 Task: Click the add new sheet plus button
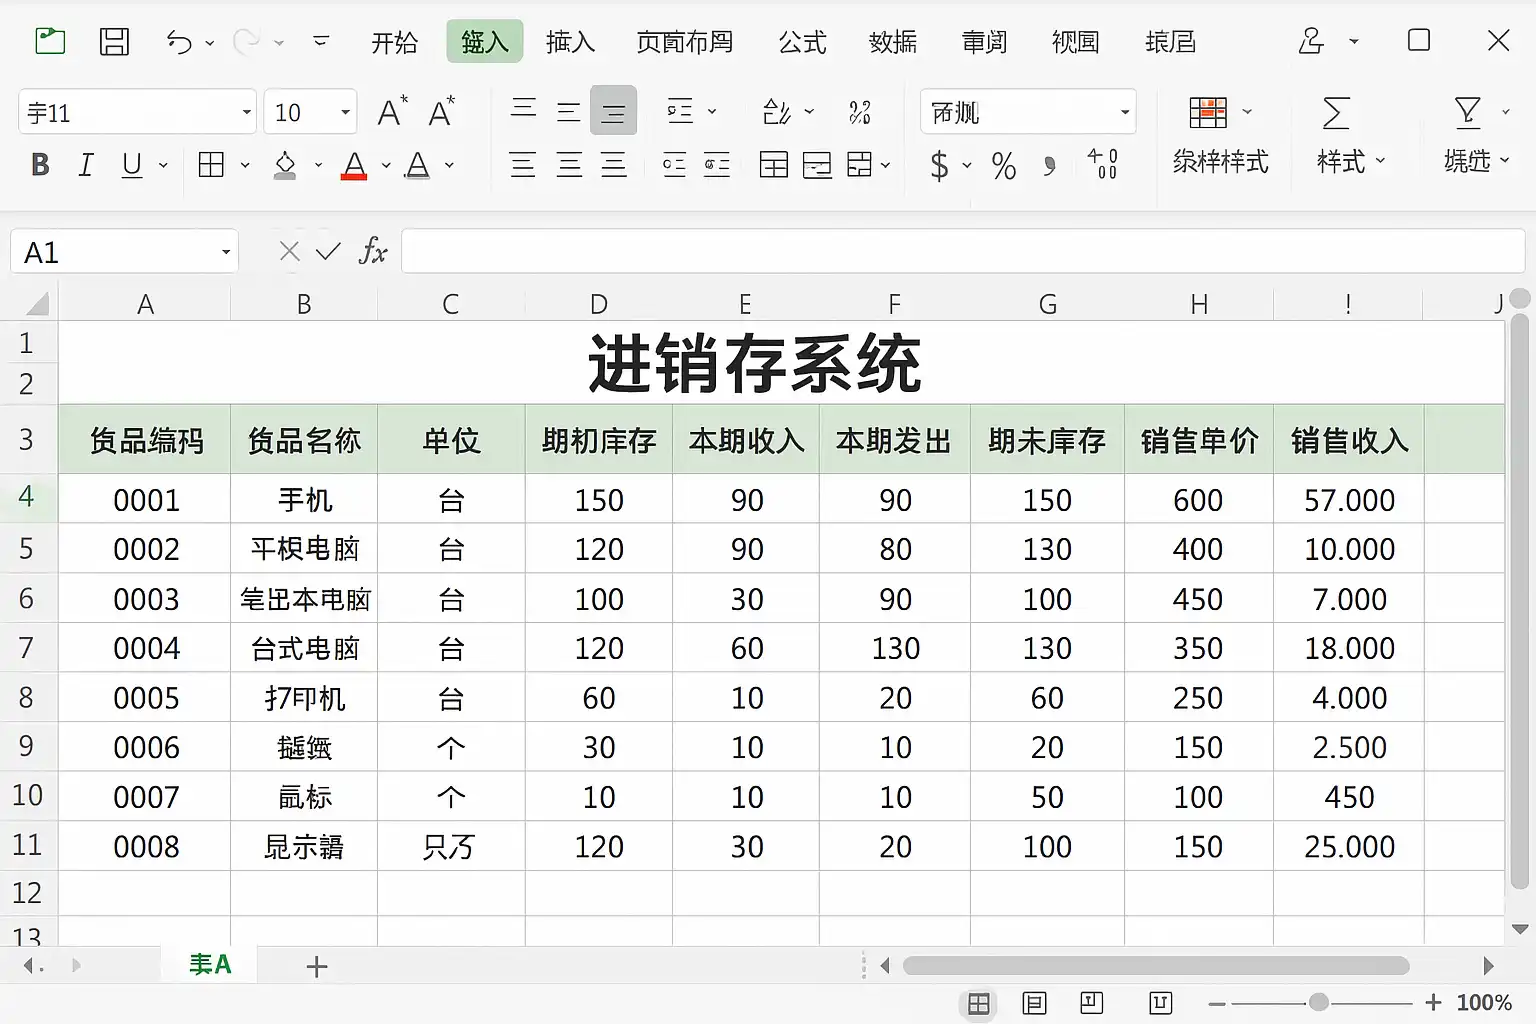pos(316,966)
